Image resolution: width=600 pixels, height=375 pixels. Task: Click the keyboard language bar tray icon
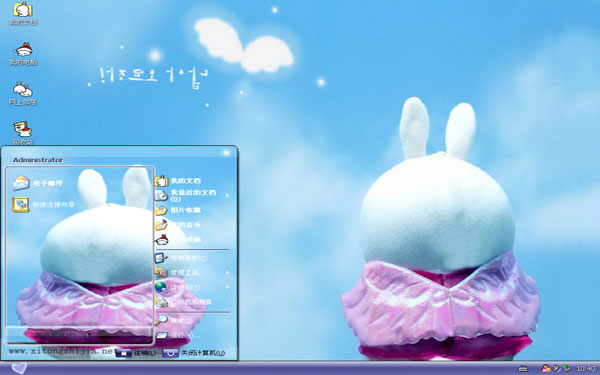(x=523, y=369)
